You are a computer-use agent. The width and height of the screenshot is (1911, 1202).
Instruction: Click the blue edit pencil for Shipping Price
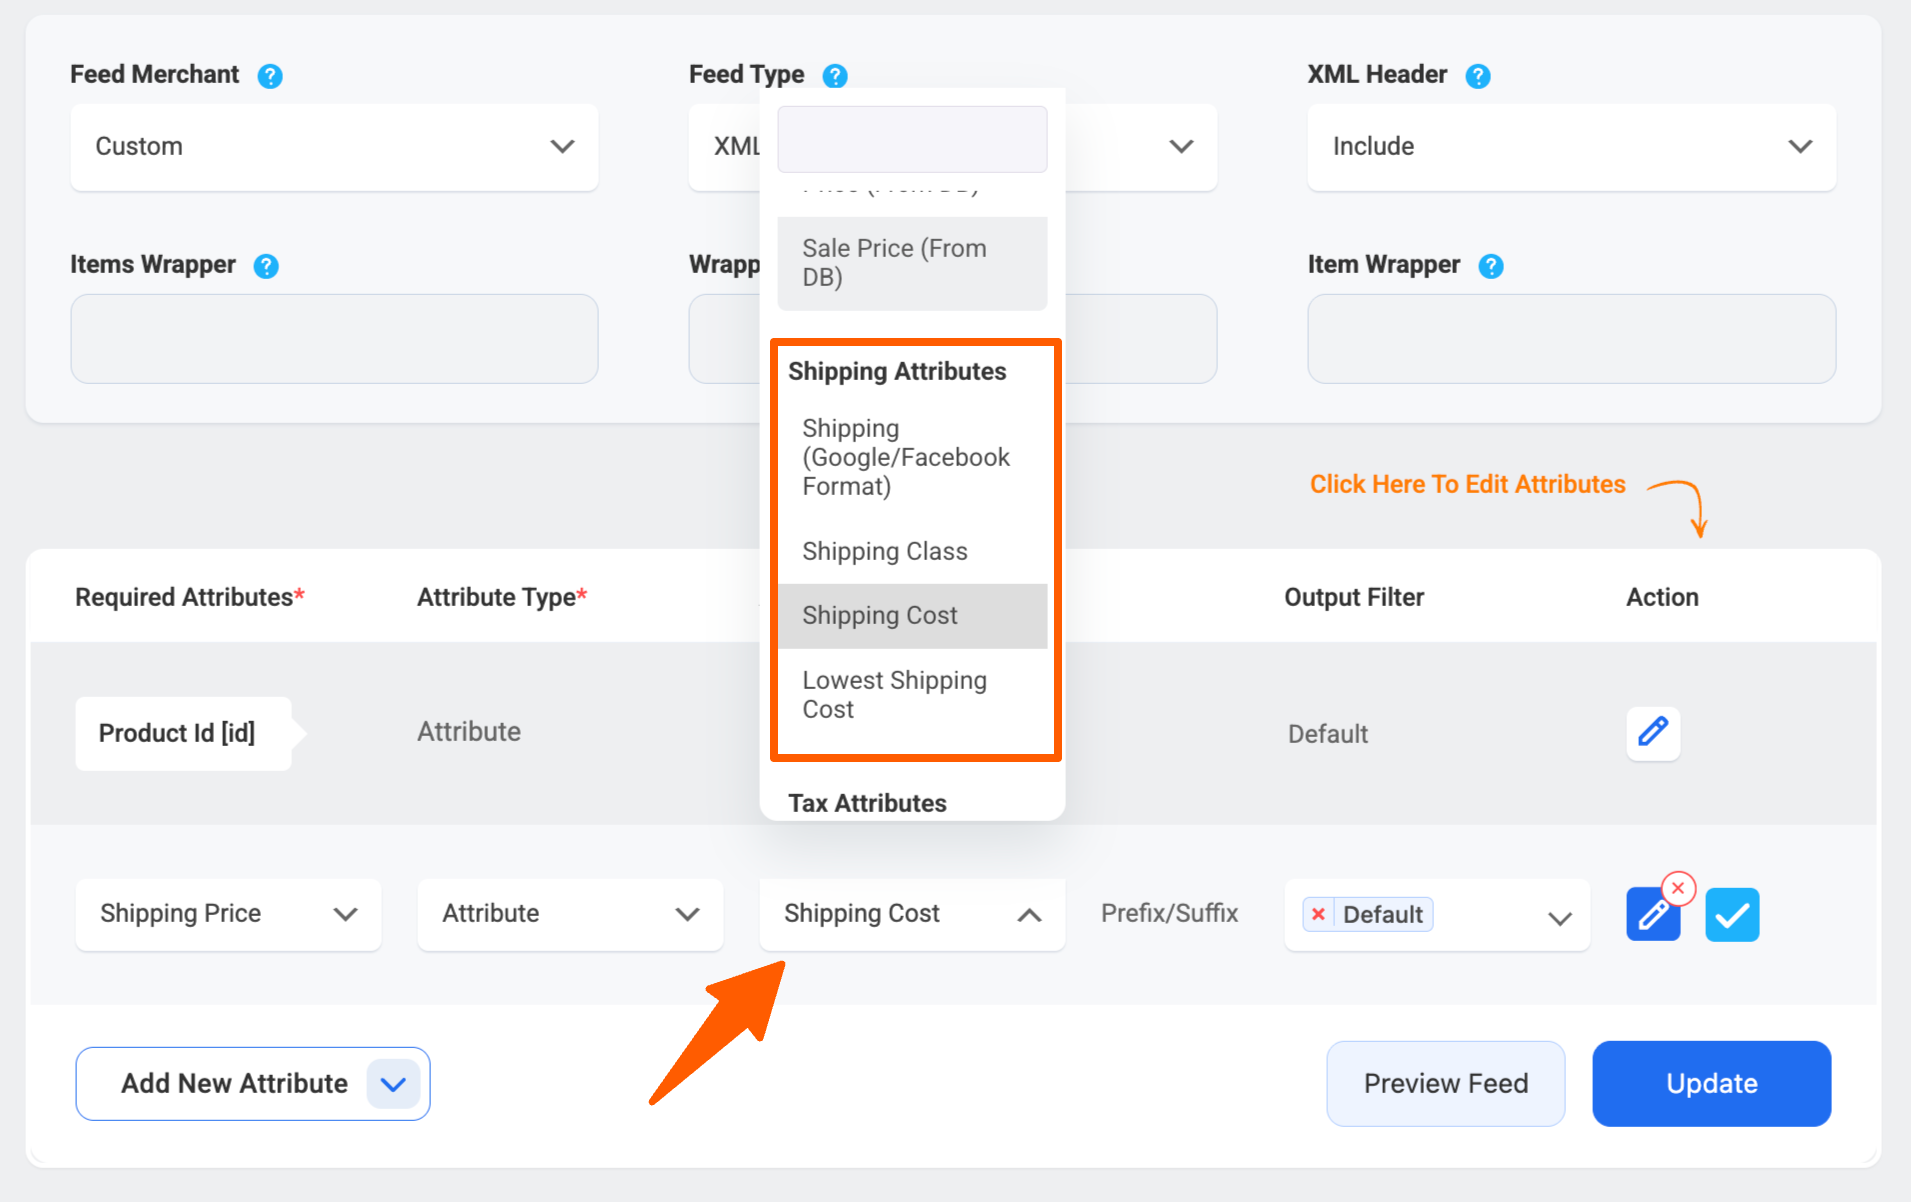(1651, 915)
